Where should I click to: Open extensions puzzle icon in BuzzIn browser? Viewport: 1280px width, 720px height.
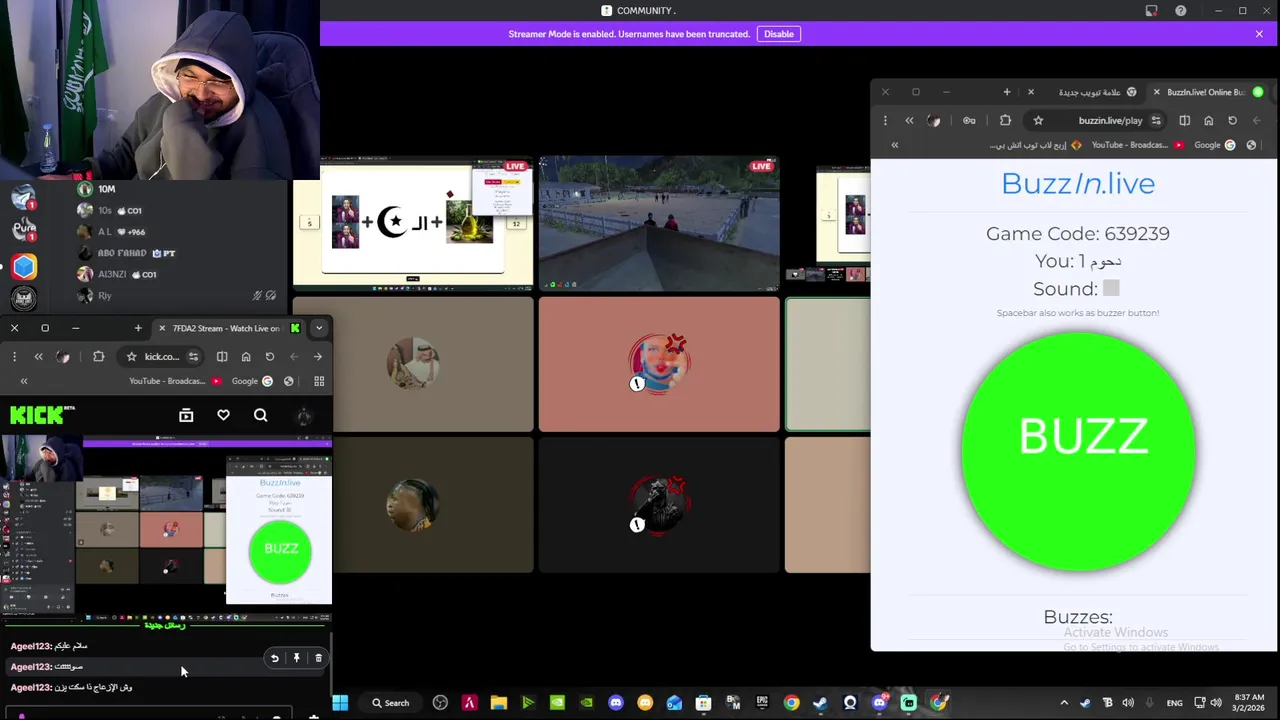[x=1005, y=120]
